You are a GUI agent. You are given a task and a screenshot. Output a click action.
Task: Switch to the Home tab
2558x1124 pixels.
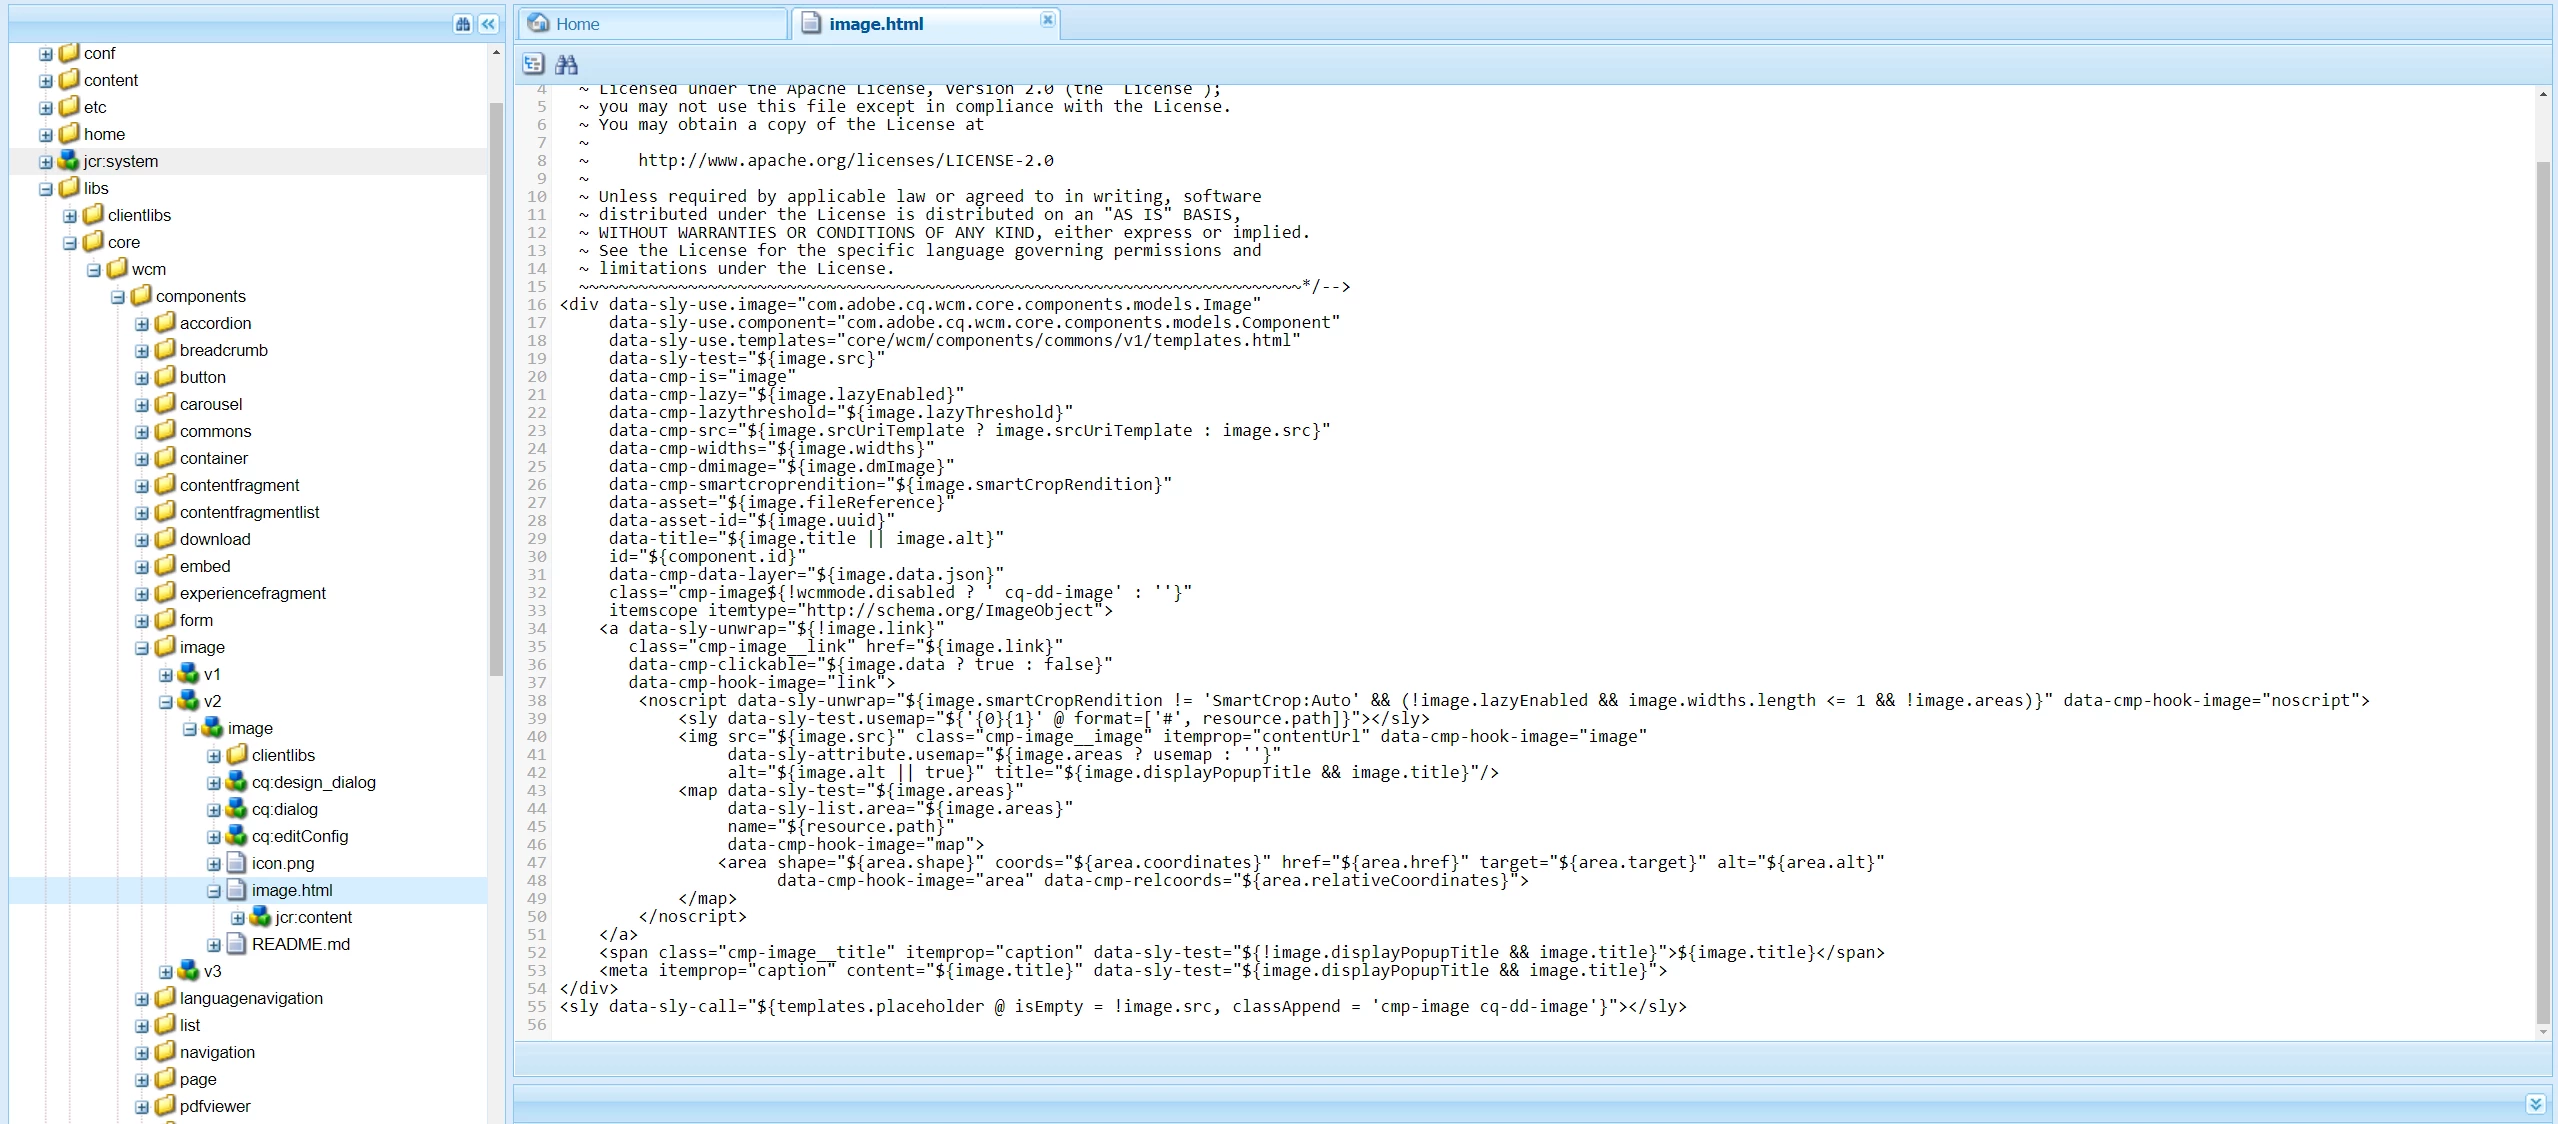point(577,24)
